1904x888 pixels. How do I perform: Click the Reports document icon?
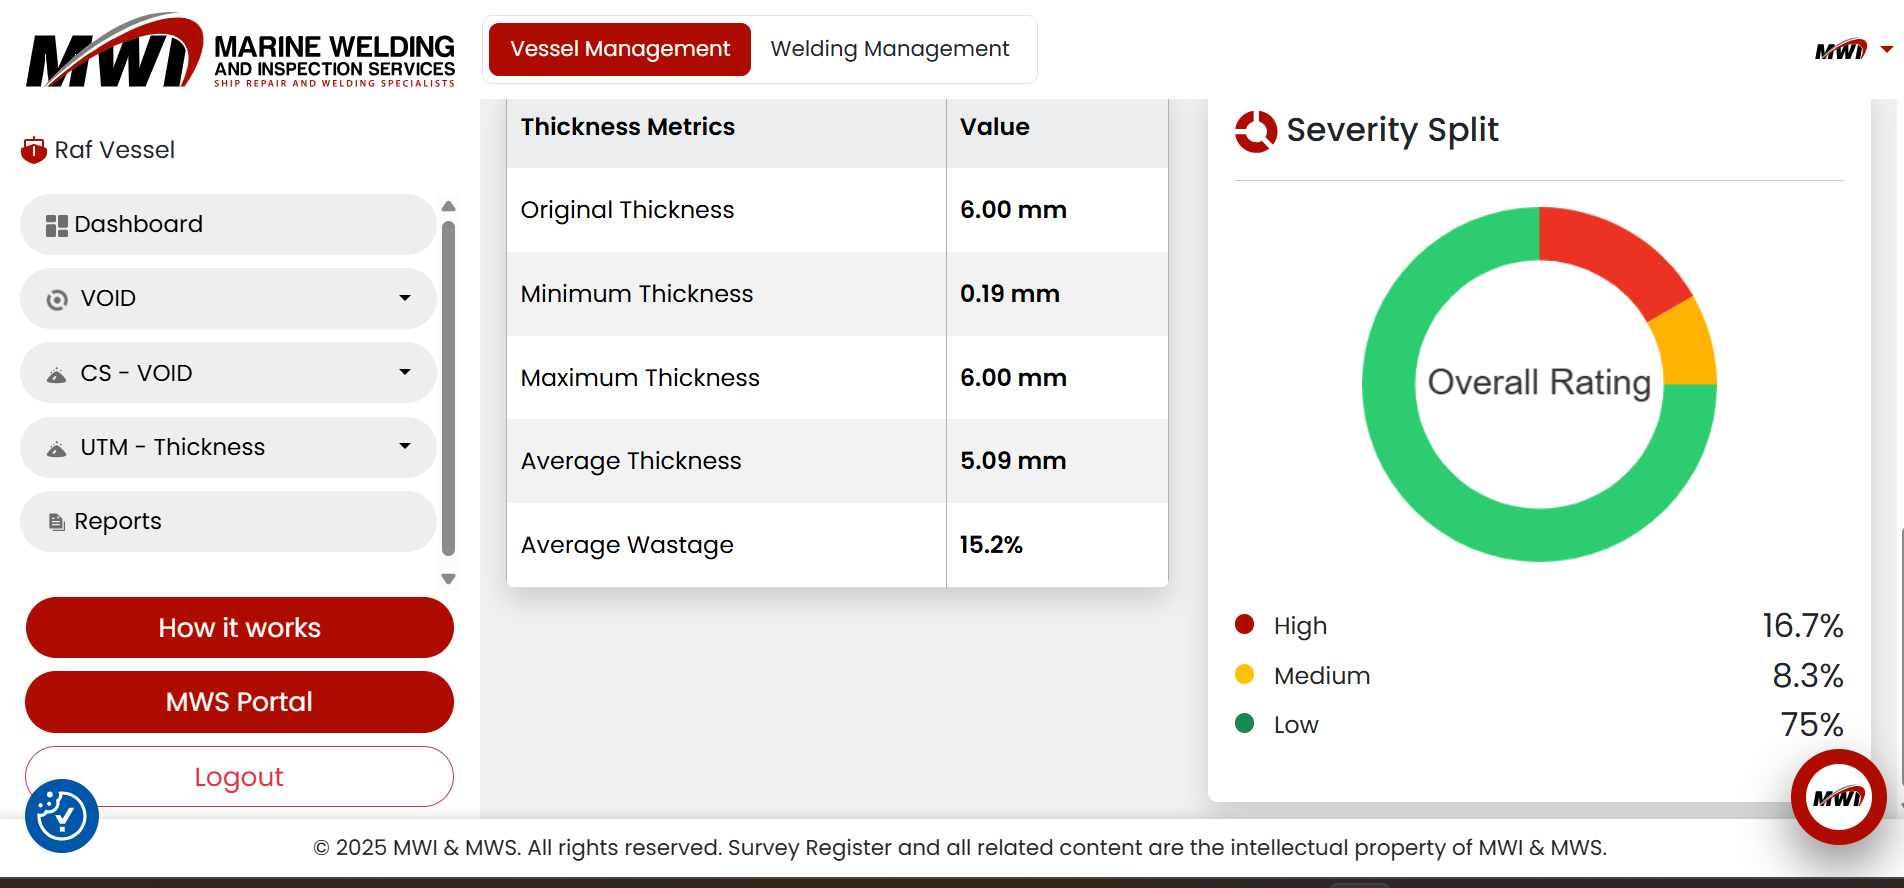(x=57, y=522)
